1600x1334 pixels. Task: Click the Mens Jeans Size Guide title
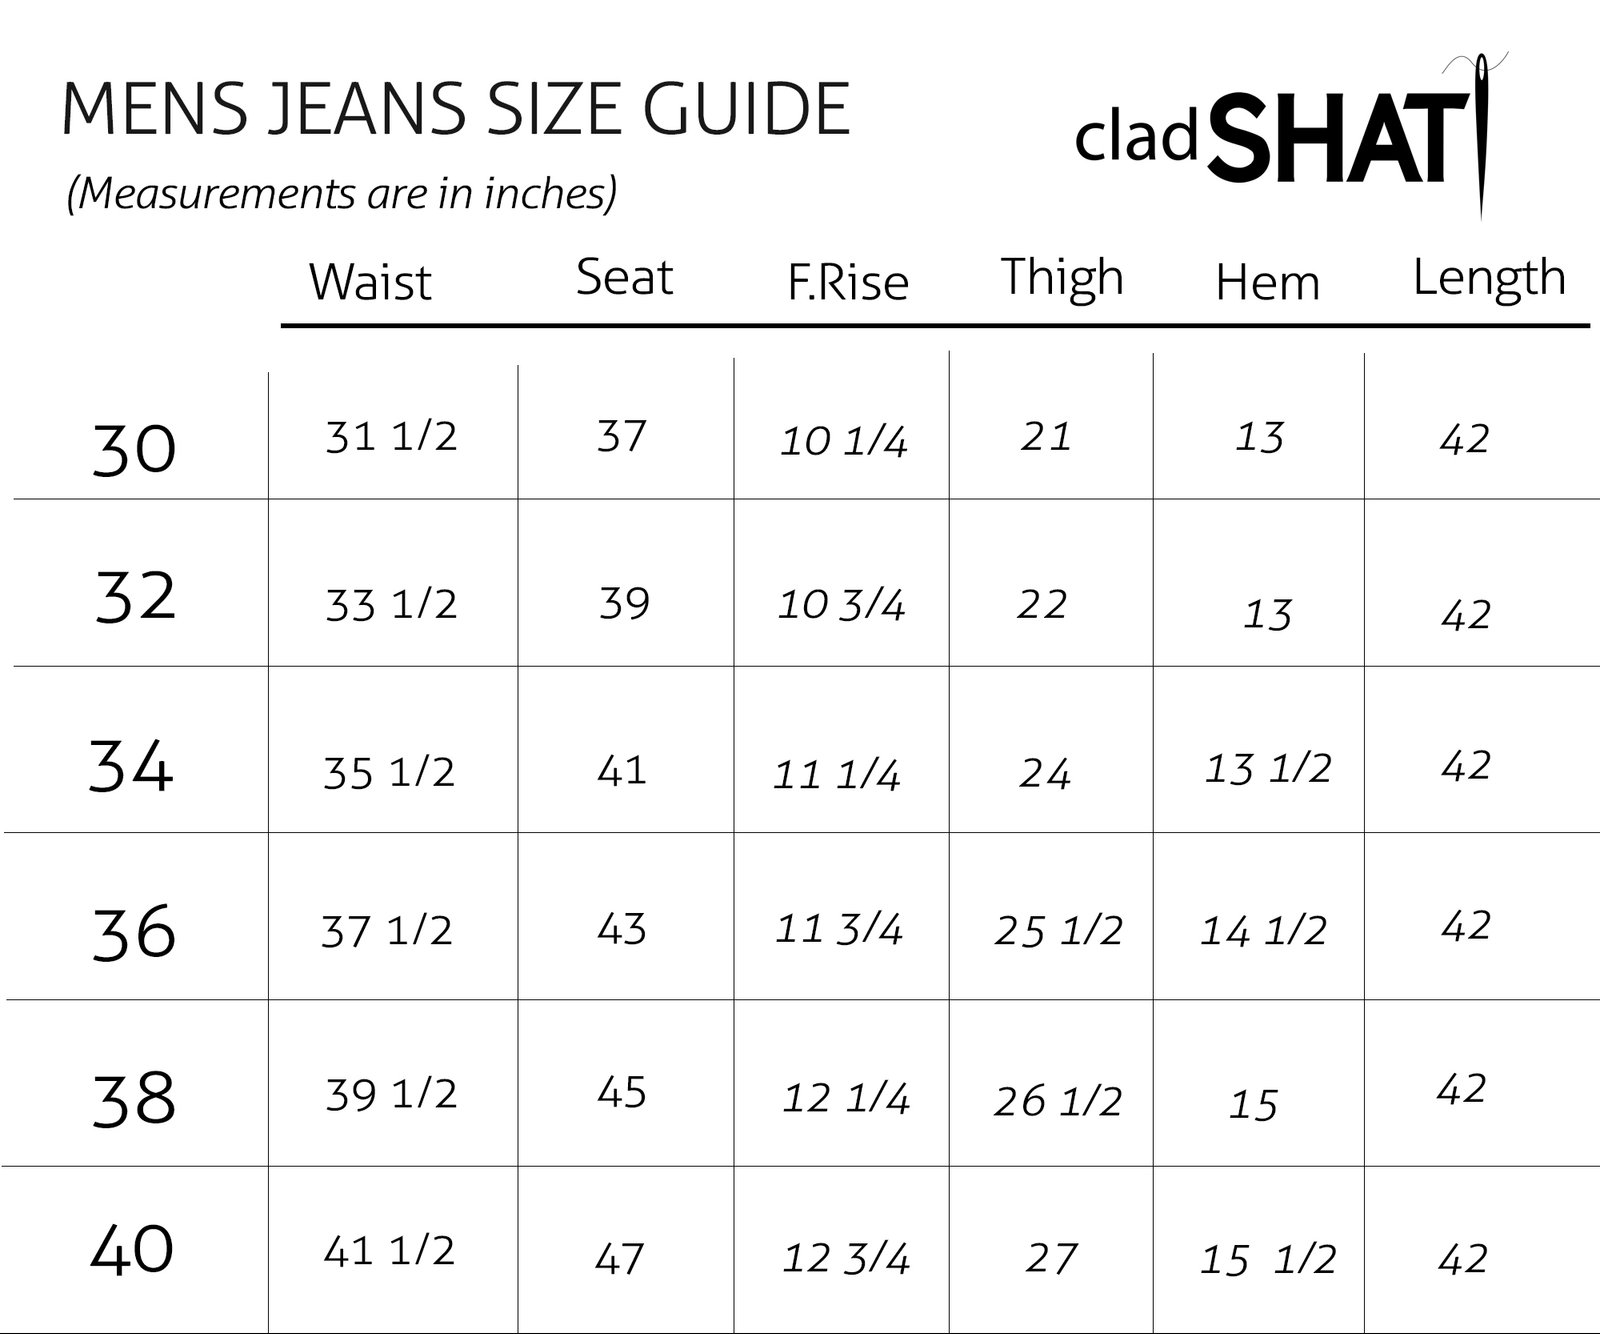[456, 109]
